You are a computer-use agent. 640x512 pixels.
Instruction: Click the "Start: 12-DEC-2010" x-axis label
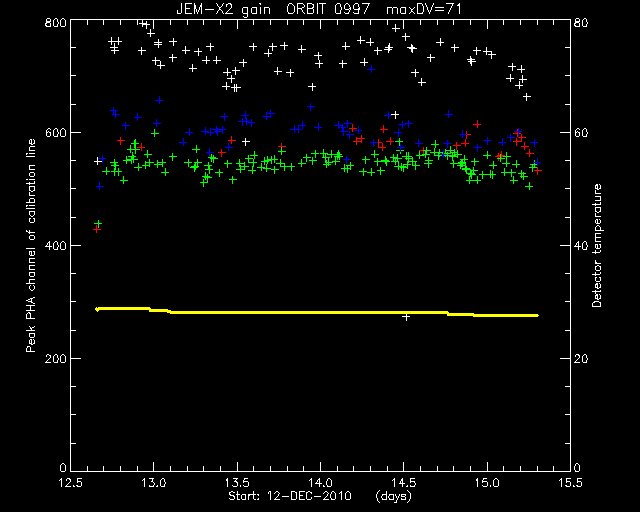click(x=290, y=496)
